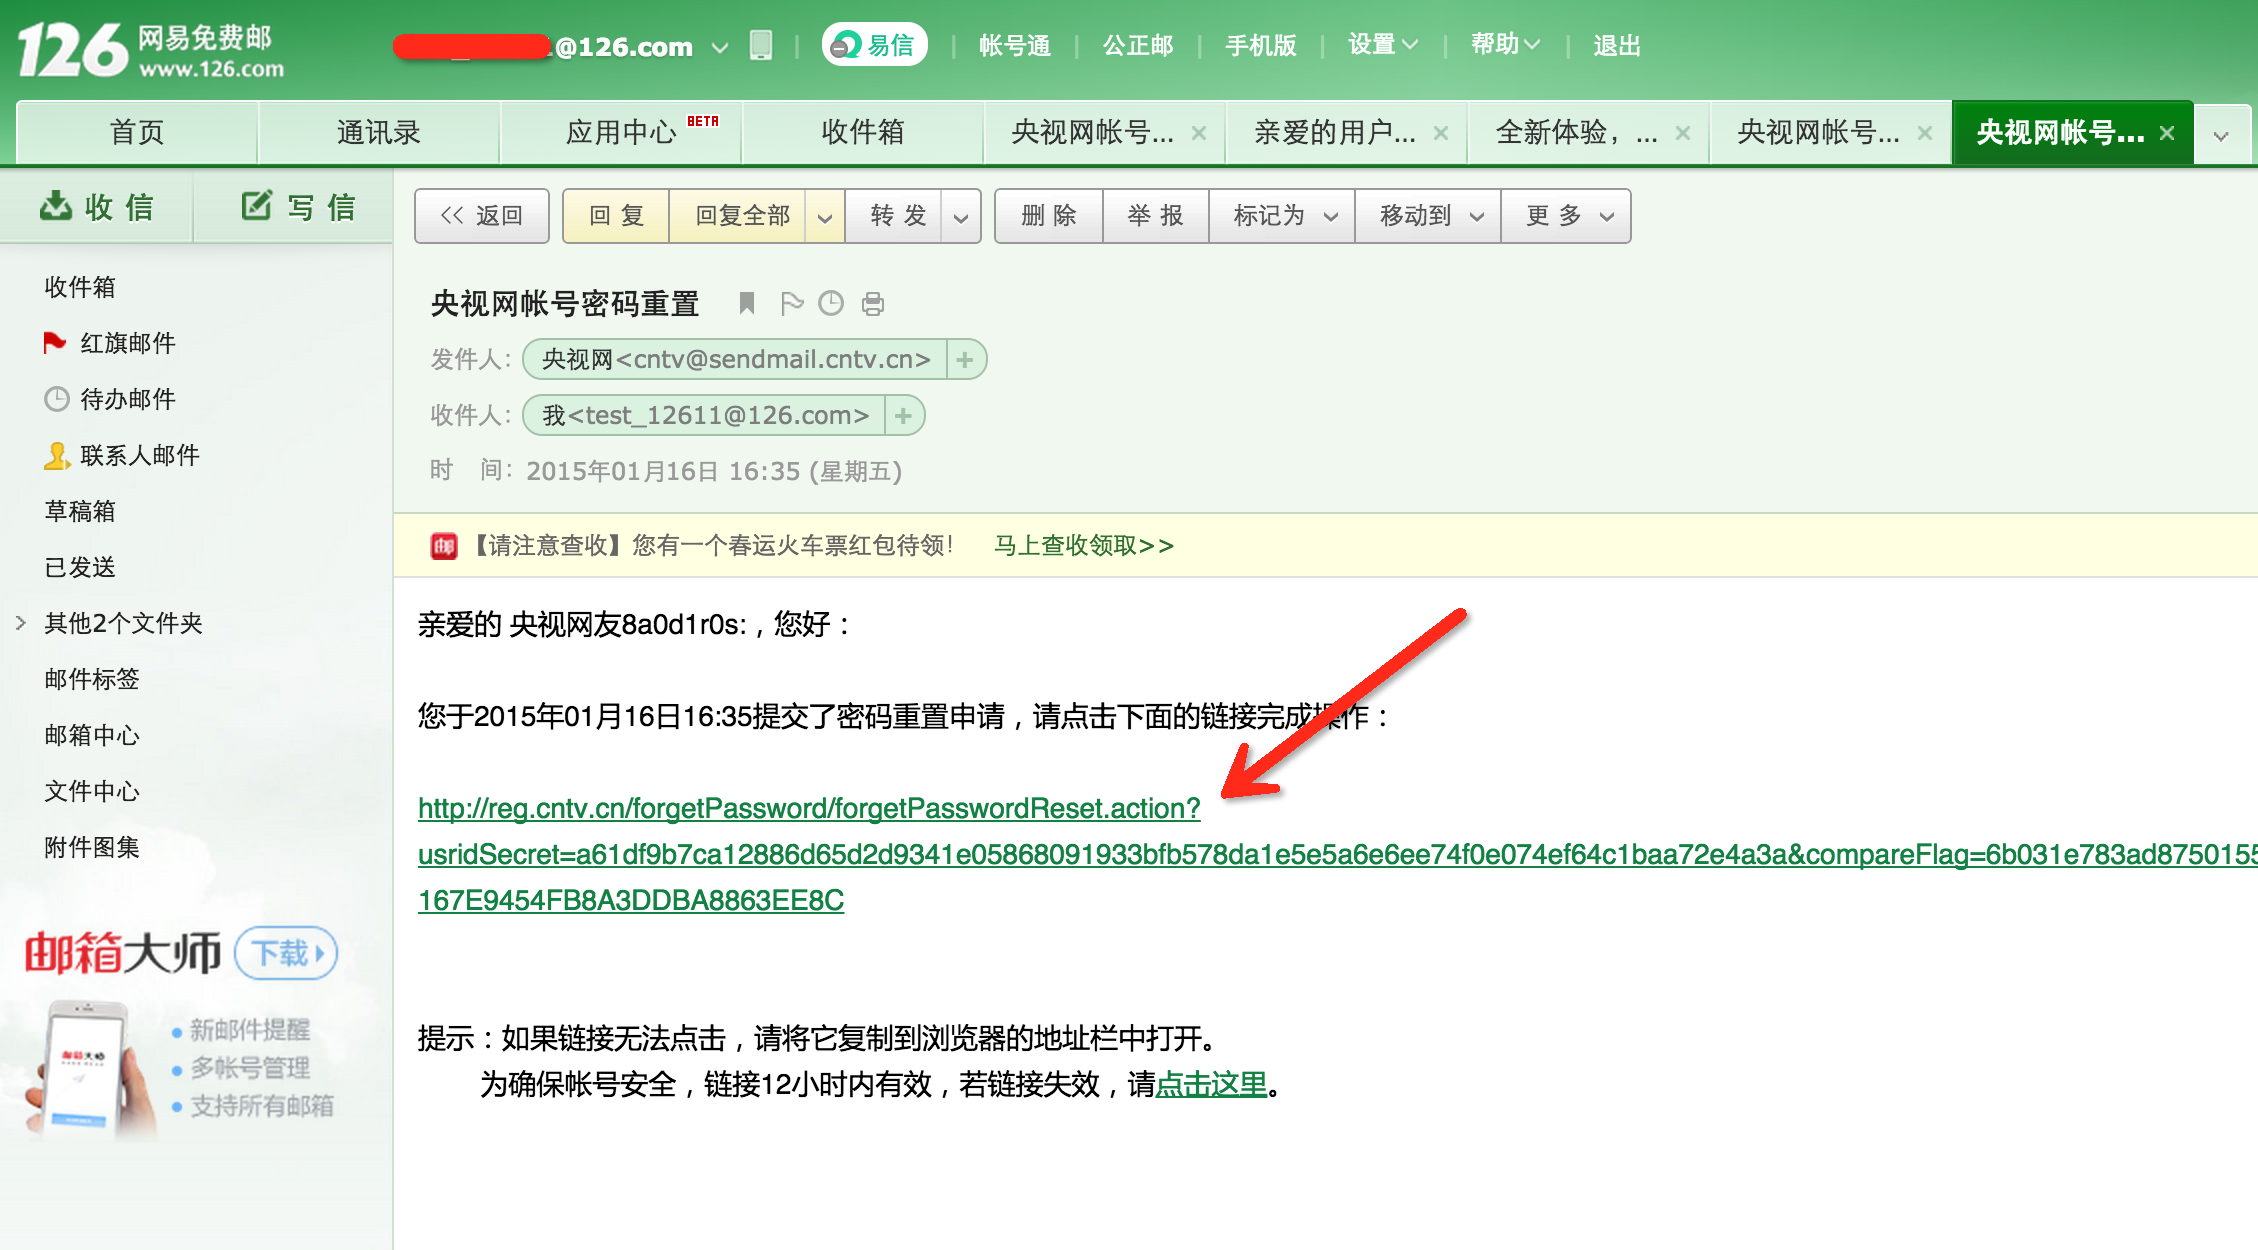Set a to-do reminder with the clock icon
The width and height of the screenshot is (2258, 1250).
click(831, 303)
